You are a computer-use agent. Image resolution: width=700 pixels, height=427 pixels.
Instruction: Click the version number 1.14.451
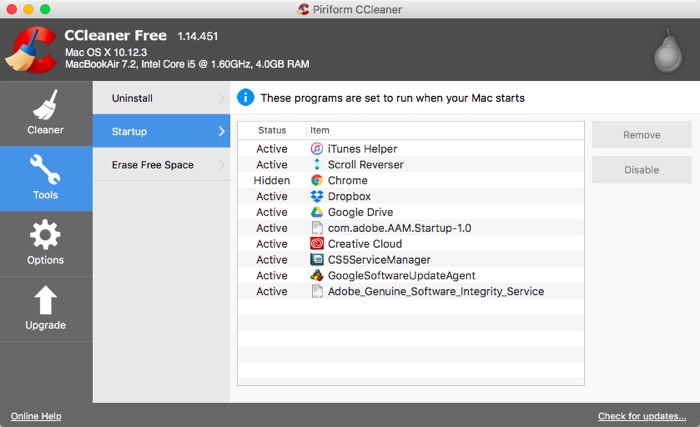197,36
